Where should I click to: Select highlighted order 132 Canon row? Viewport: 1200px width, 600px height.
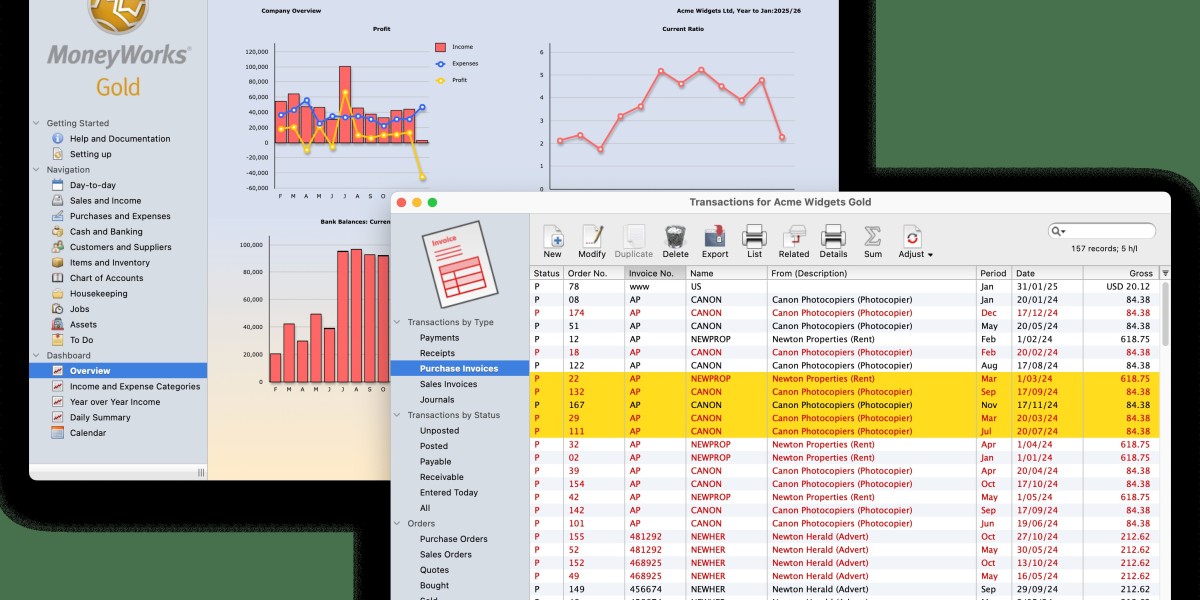[845, 392]
